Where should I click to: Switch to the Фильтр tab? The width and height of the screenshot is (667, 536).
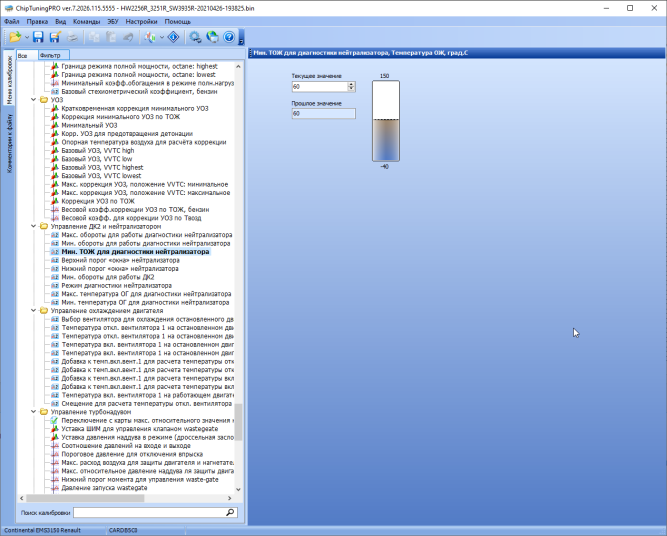(54, 55)
